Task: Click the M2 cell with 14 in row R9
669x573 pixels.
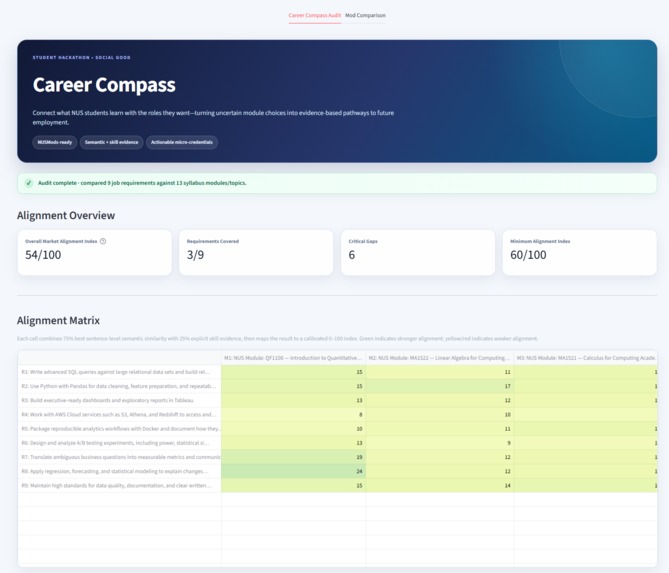Action: 439,485
